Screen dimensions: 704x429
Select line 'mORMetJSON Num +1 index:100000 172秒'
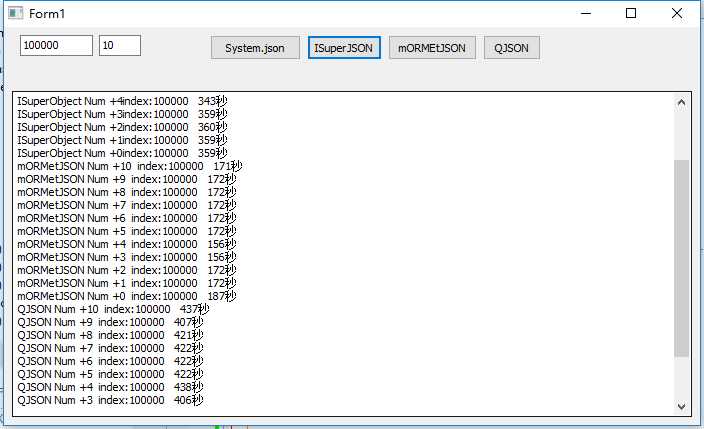pos(127,283)
